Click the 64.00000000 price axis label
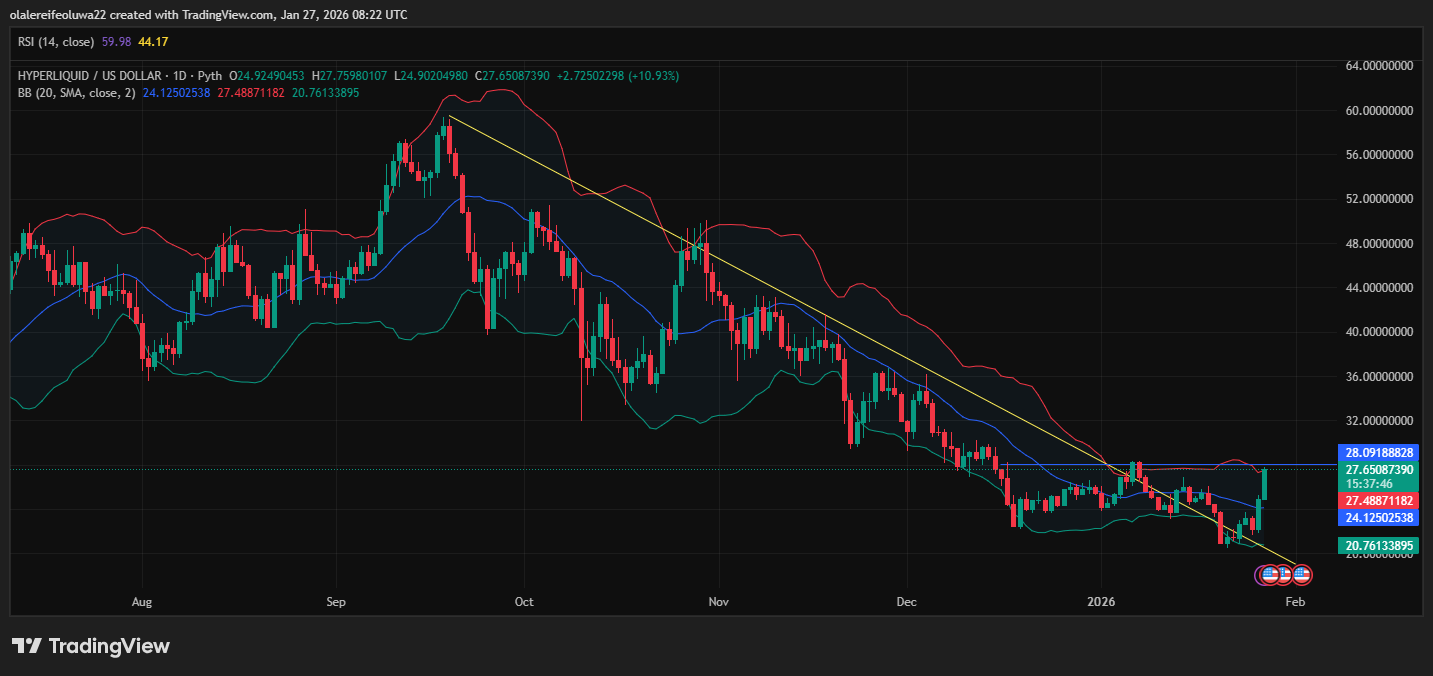 click(1379, 65)
